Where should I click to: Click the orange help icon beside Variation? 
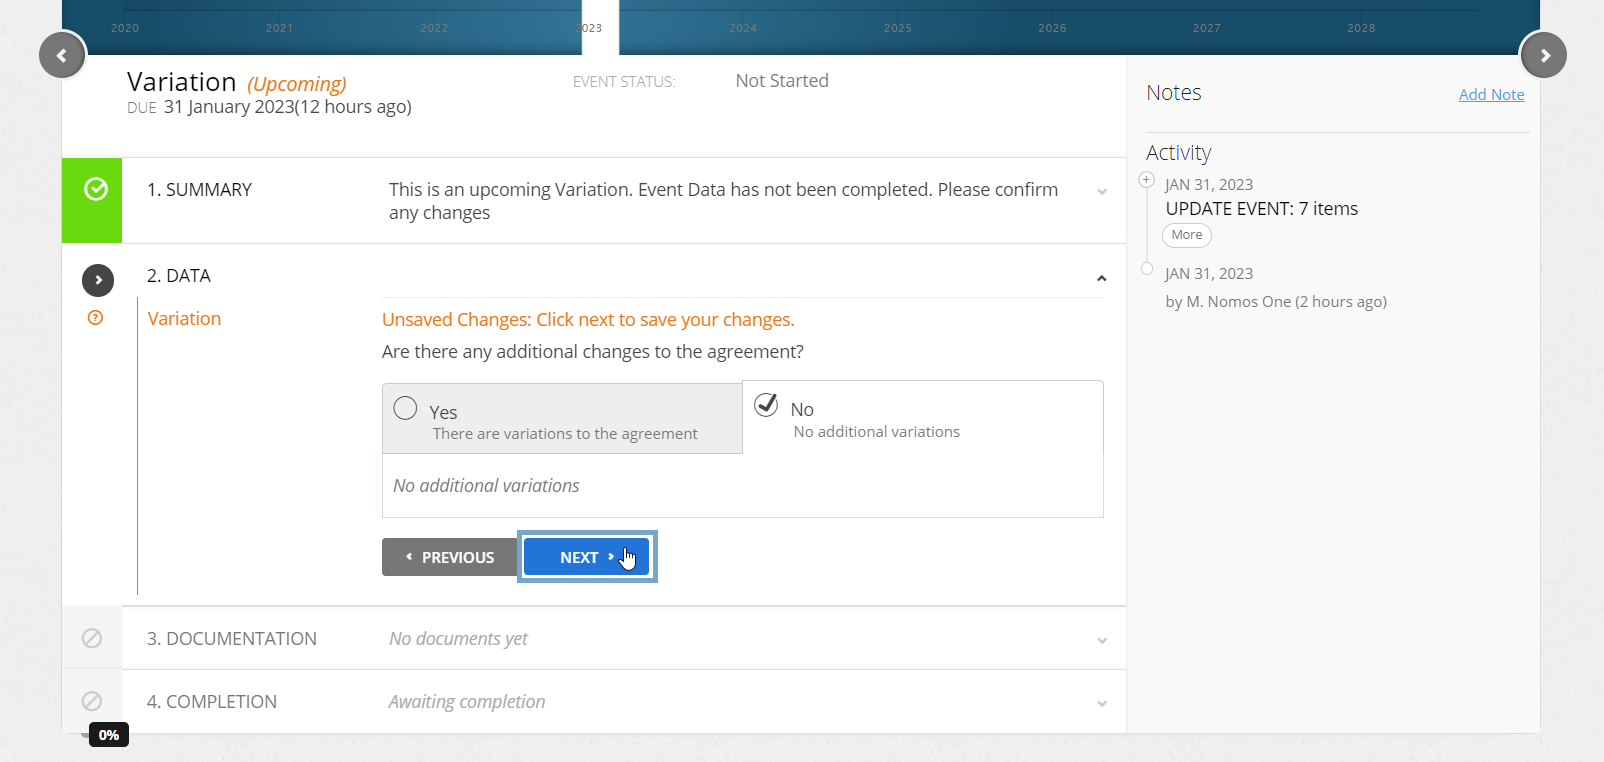pos(95,318)
